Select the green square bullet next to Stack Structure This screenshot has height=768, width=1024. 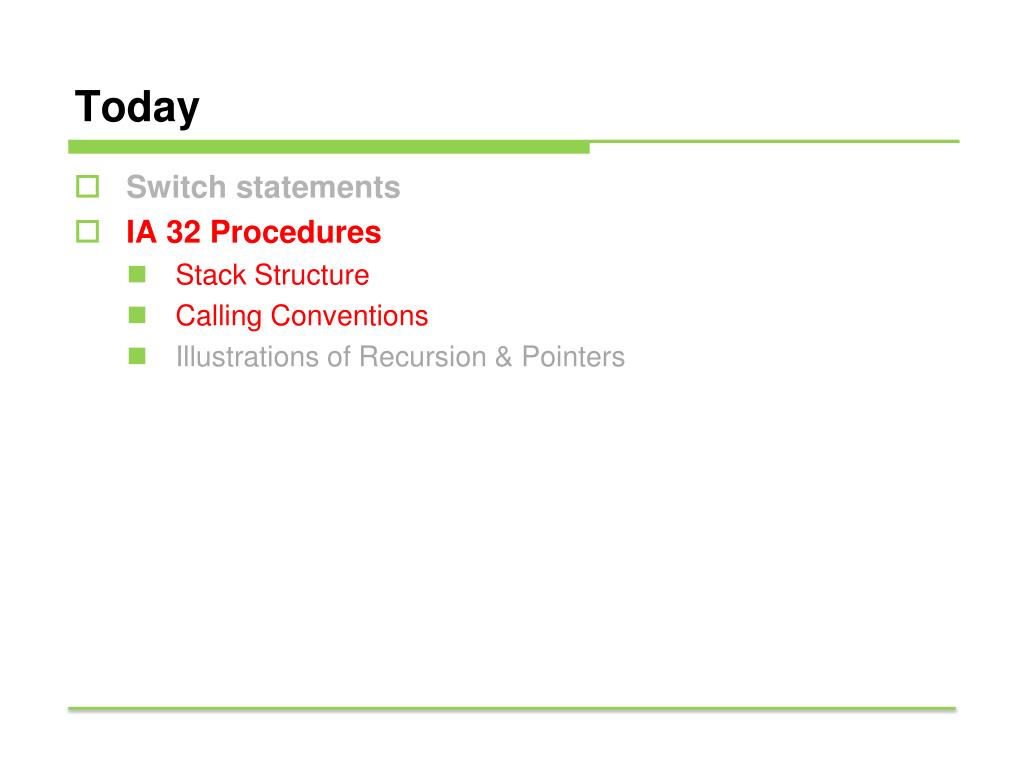pos(137,274)
